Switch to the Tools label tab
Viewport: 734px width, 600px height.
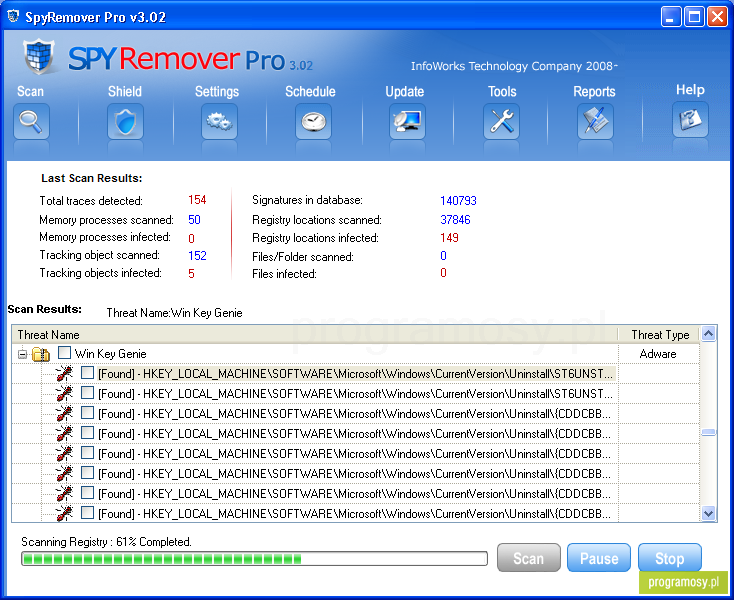(x=502, y=91)
